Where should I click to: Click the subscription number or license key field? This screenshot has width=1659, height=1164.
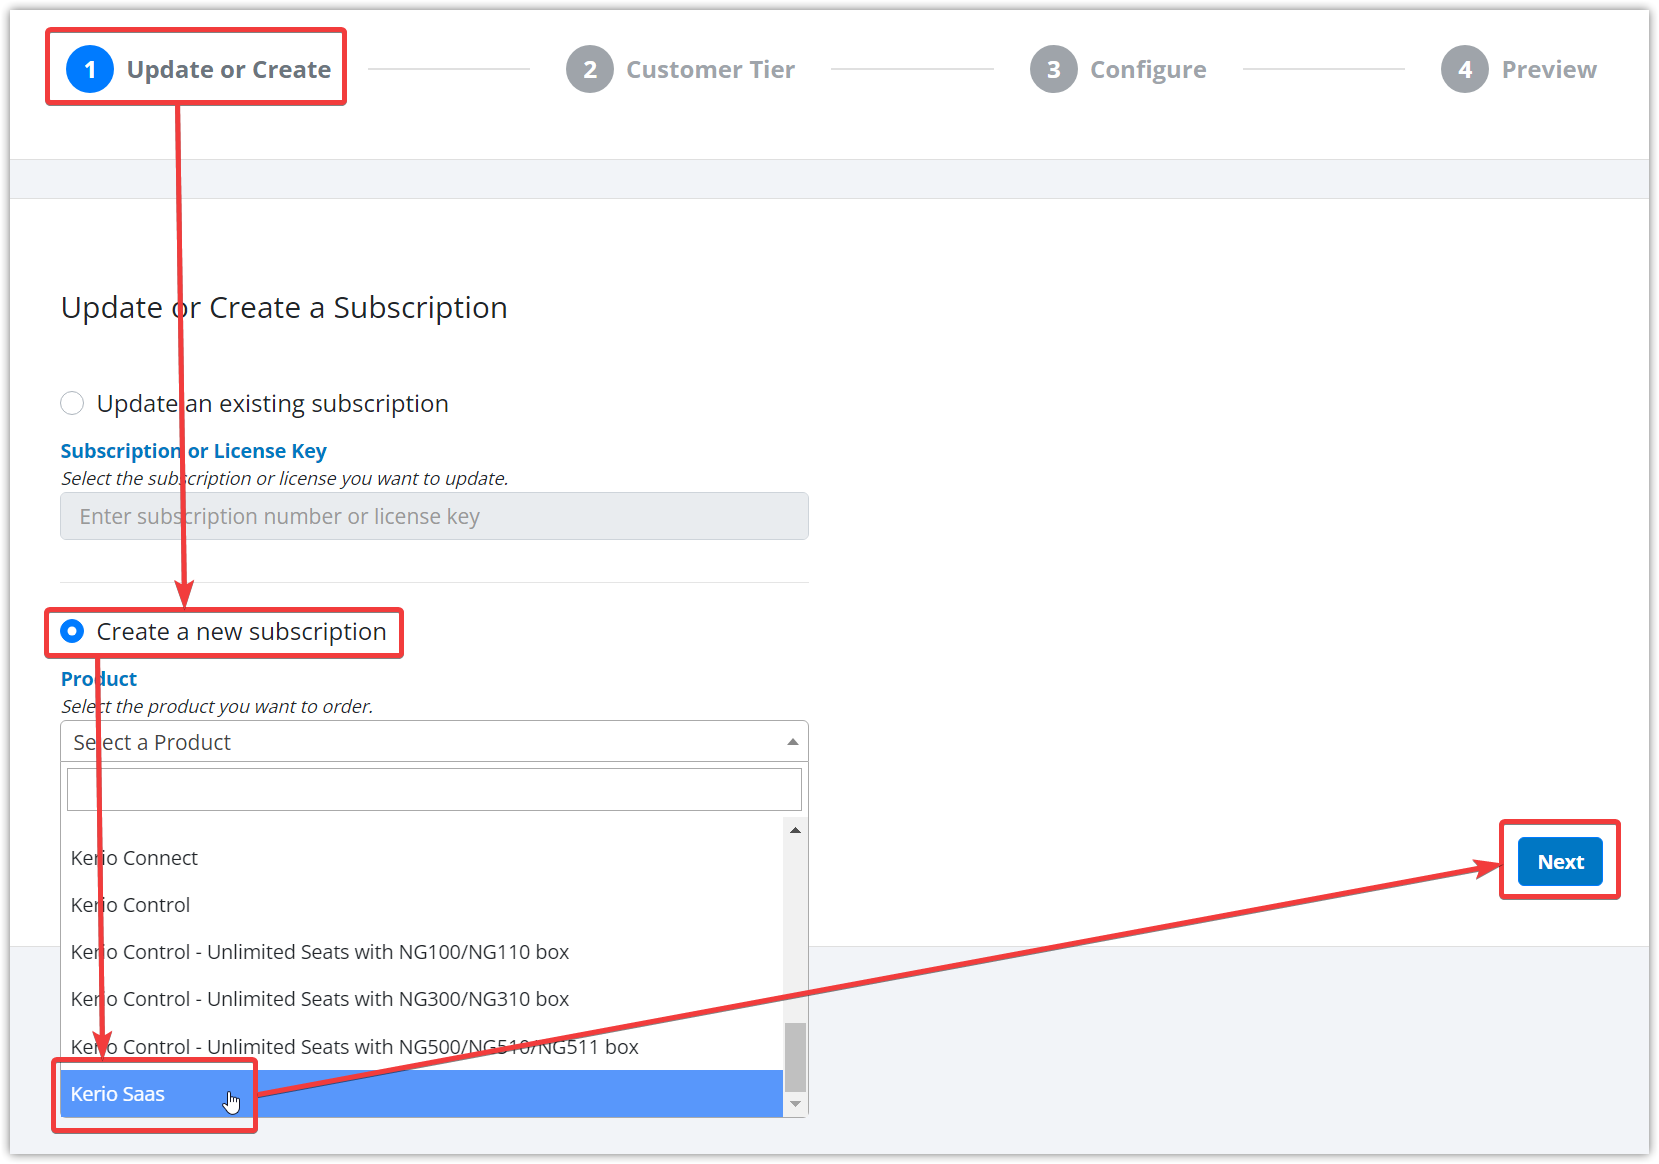(434, 516)
